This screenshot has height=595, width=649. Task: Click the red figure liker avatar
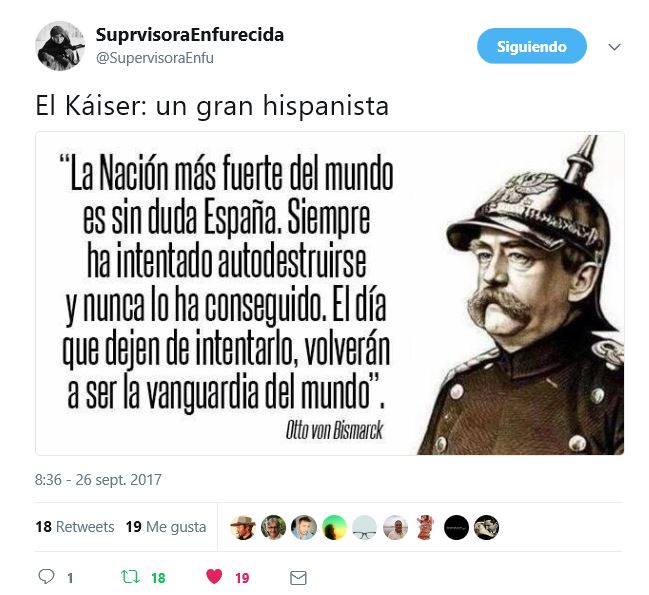pyautogui.click(x=425, y=528)
